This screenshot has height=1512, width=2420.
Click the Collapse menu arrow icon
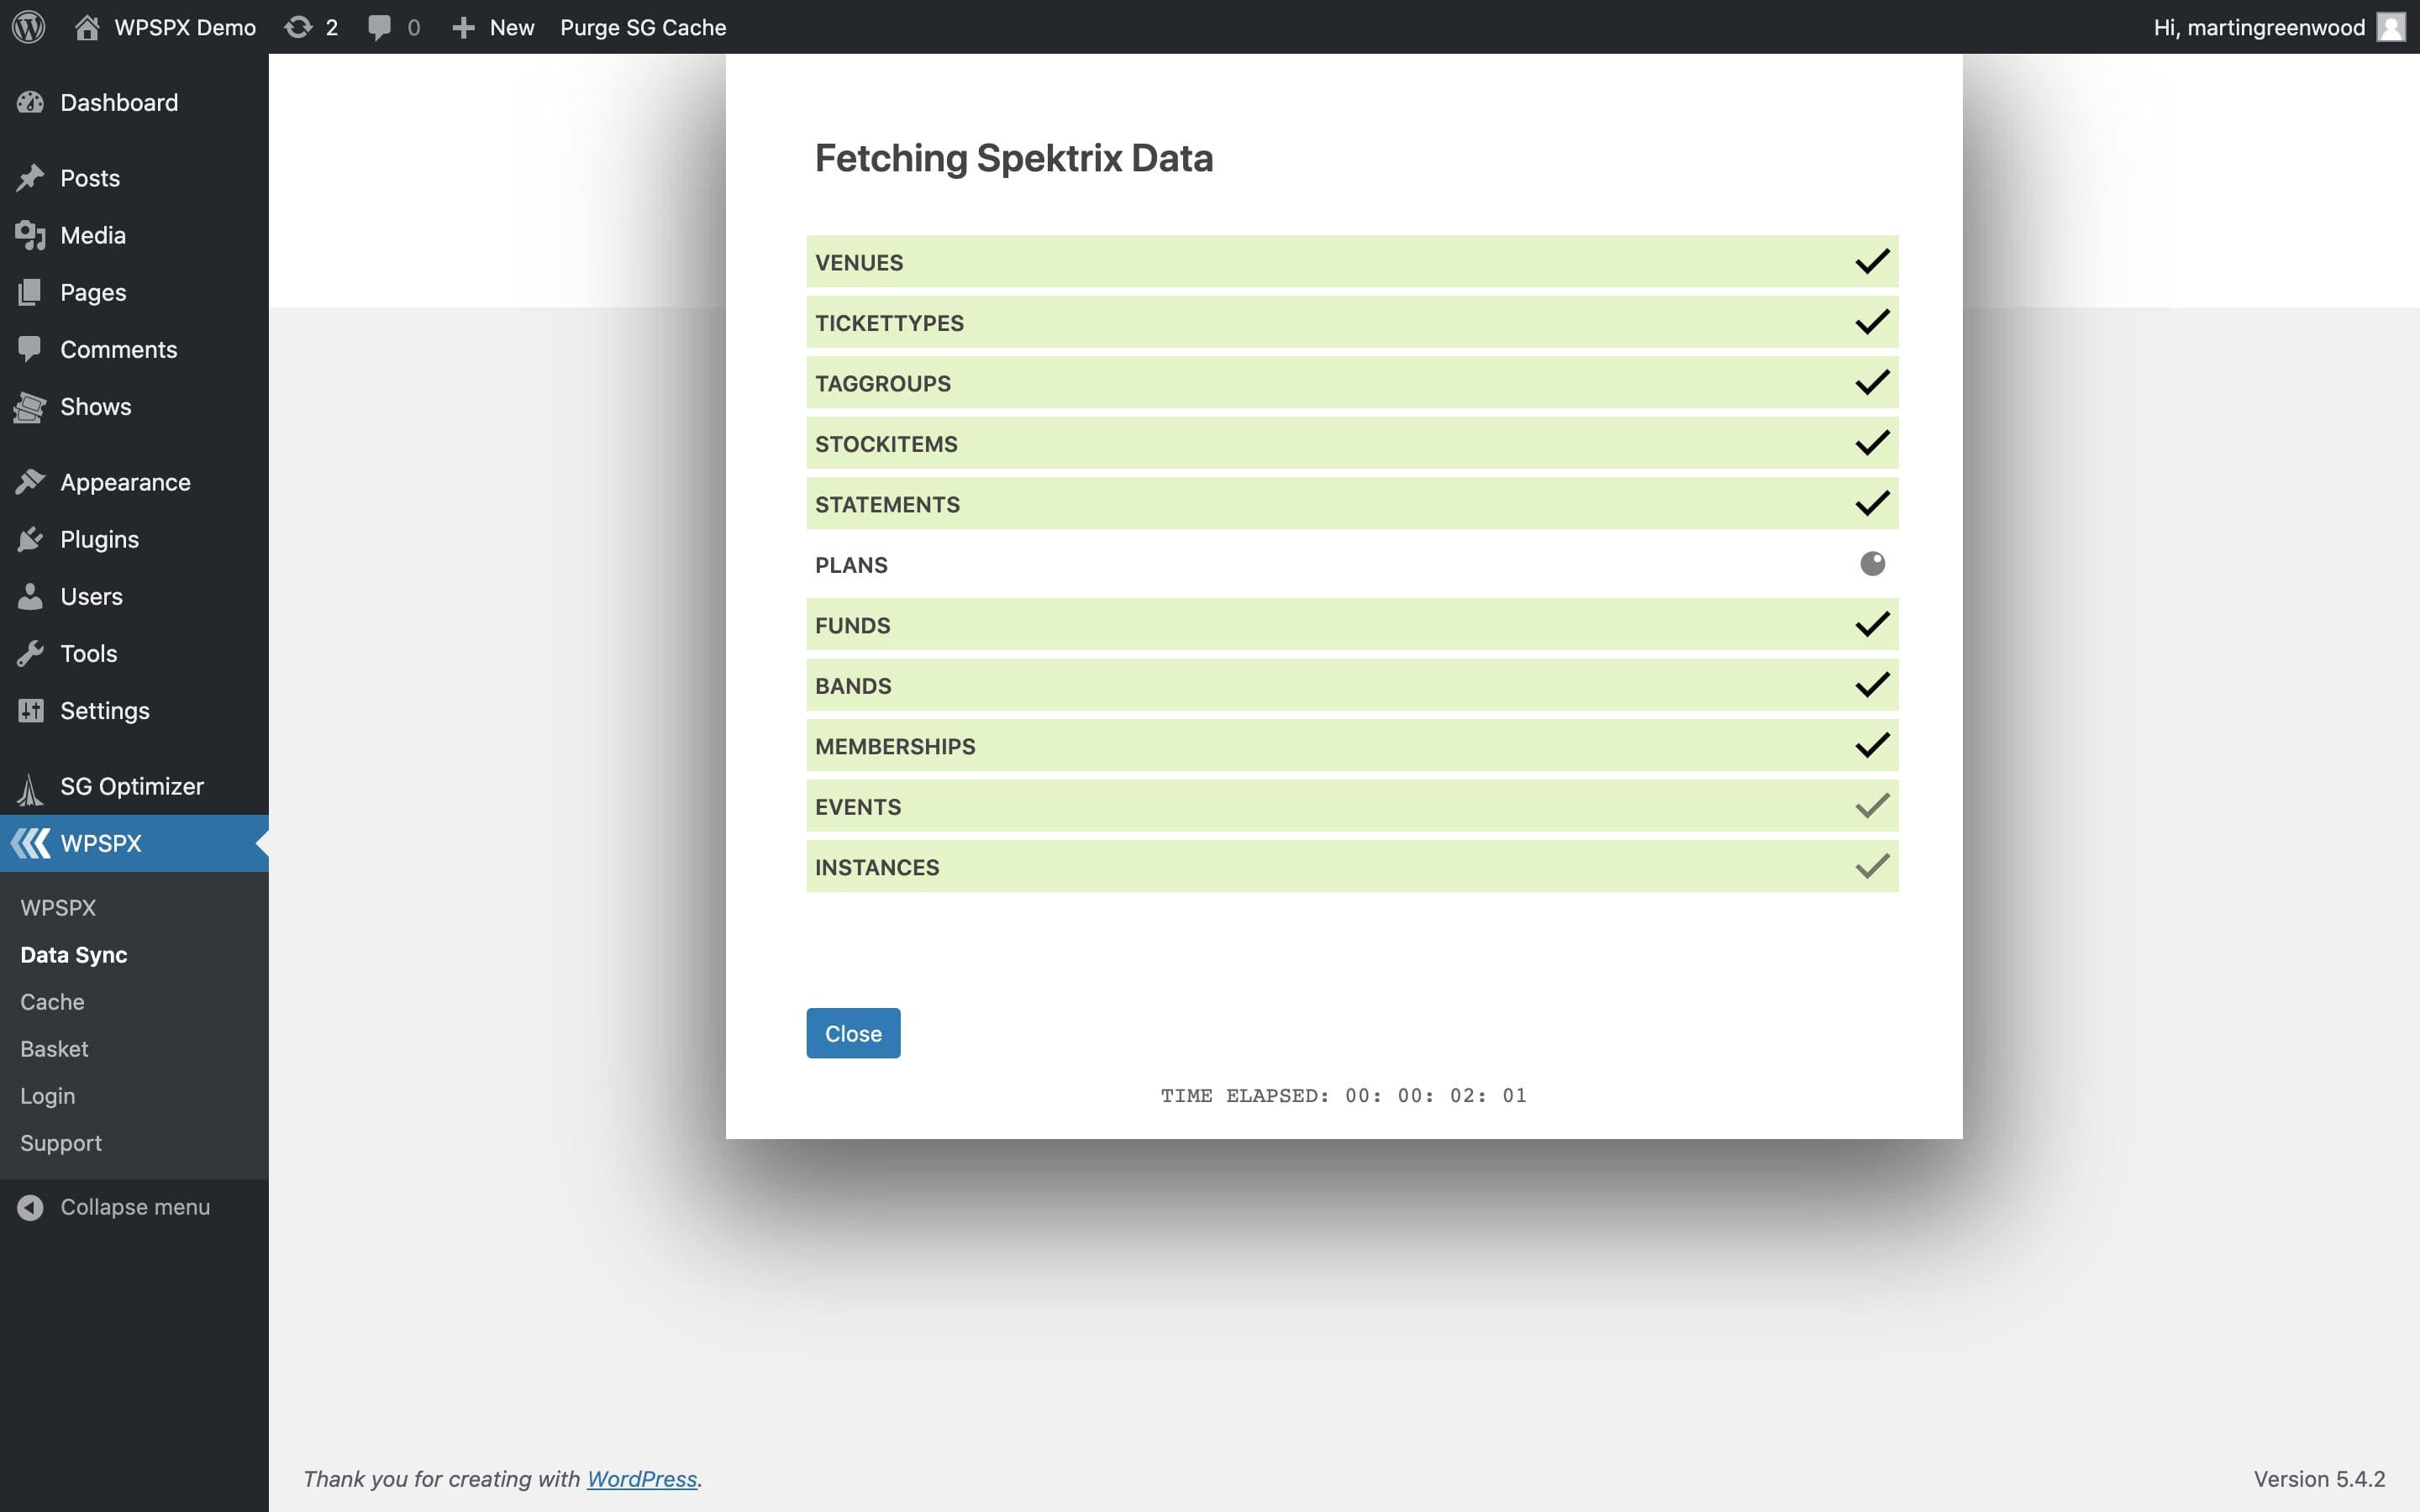click(30, 1207)
